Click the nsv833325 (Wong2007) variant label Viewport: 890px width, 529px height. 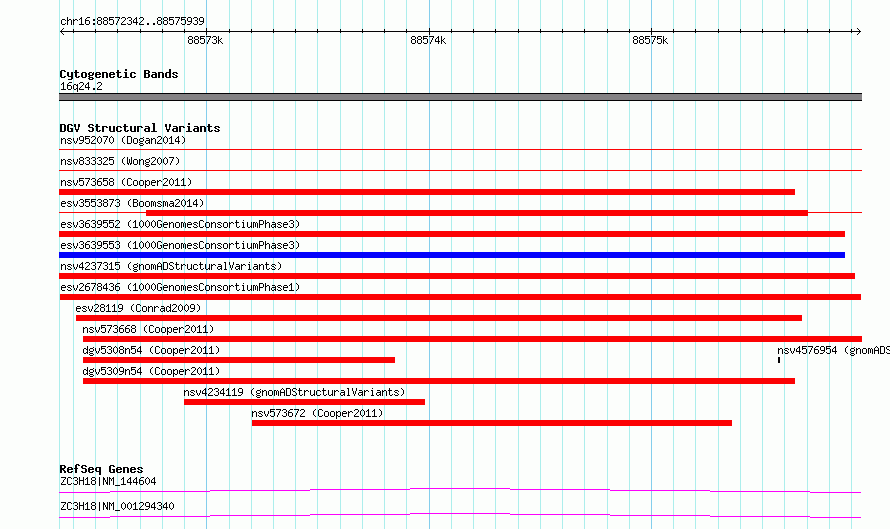pyautogui.click(x=120, y=161)
